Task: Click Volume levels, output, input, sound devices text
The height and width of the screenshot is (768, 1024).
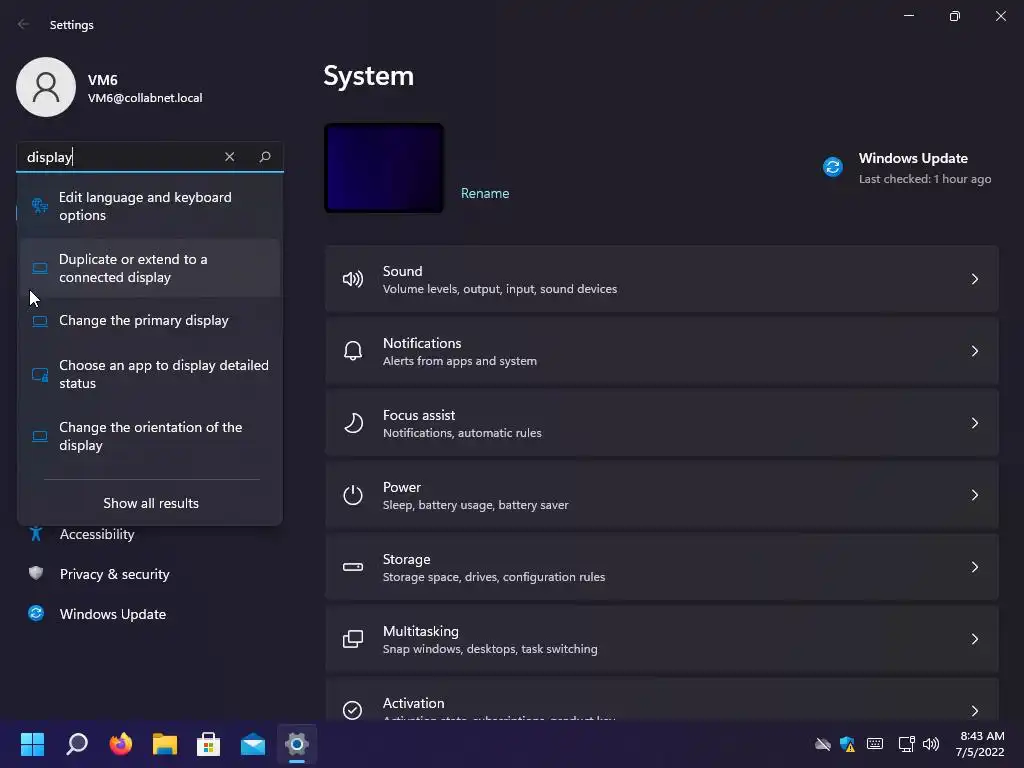Action: 500,289
